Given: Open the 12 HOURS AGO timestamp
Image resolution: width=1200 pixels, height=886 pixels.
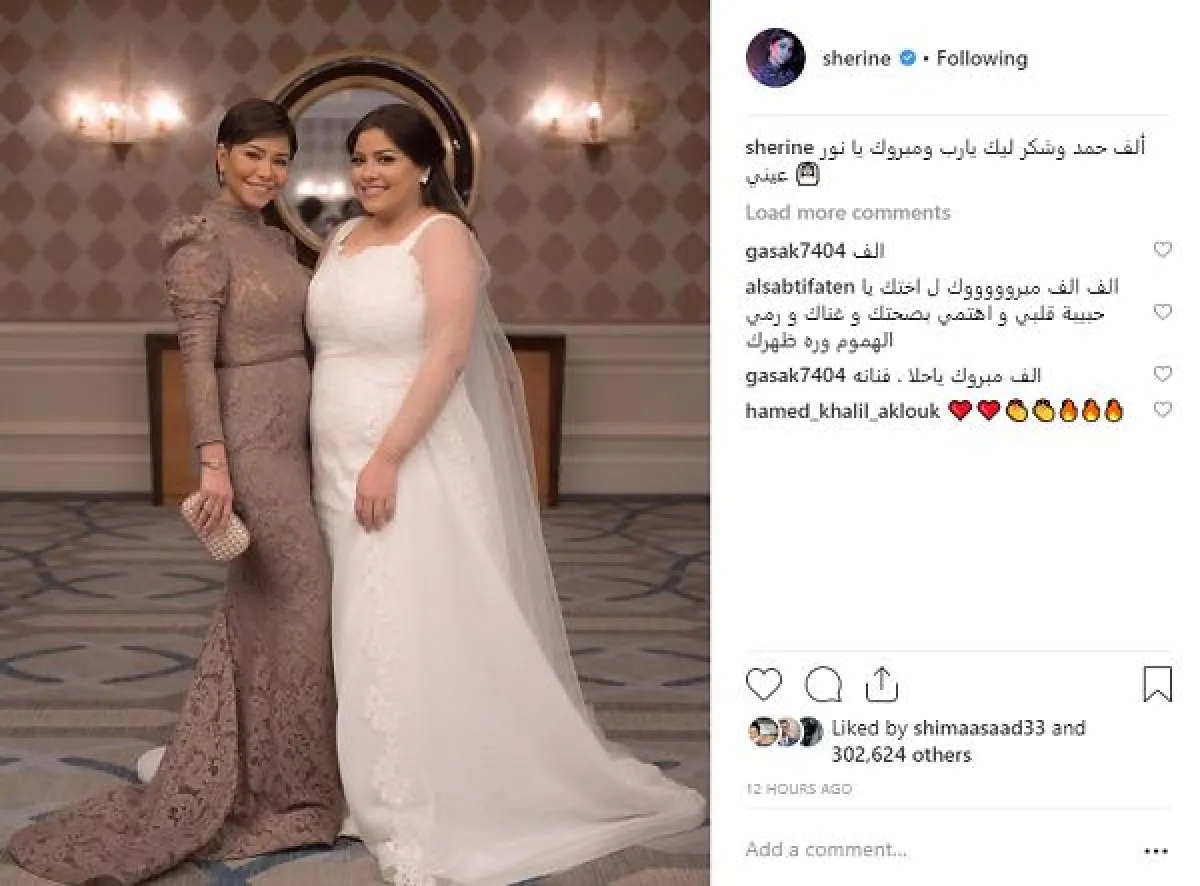Looking at the screenshot, I should 799,789.
